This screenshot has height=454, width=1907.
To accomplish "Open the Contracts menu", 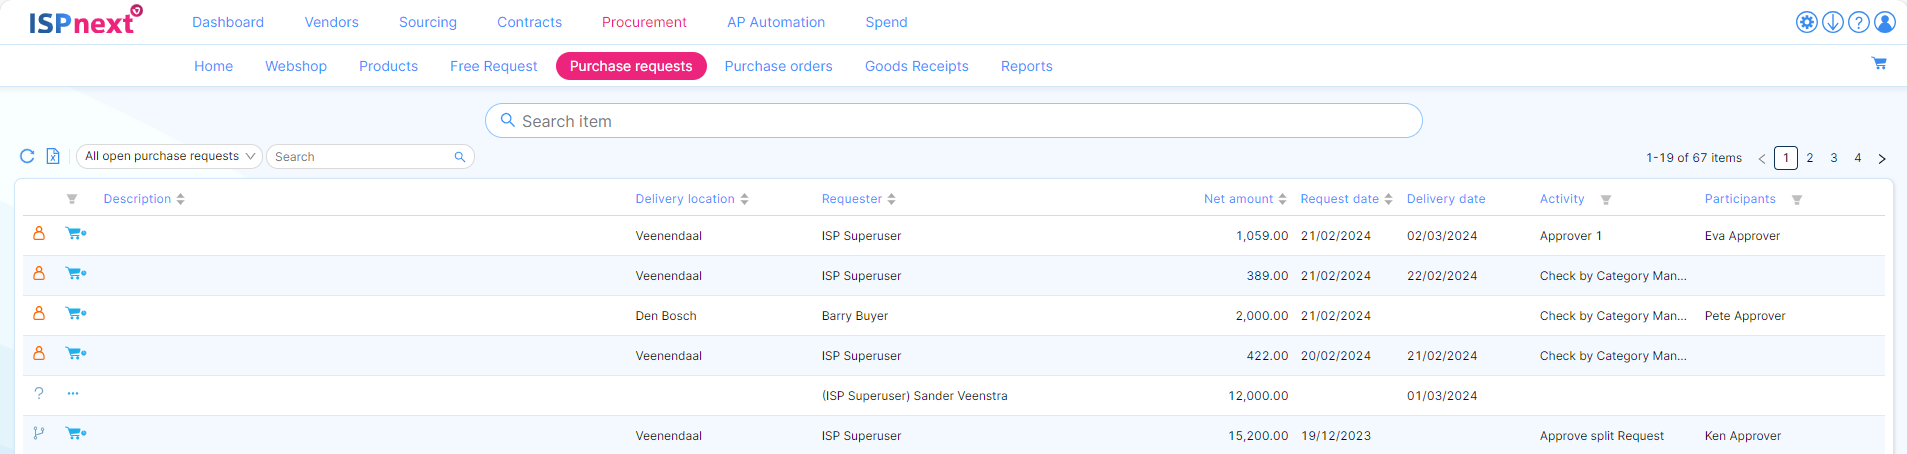I will point(529,22).
